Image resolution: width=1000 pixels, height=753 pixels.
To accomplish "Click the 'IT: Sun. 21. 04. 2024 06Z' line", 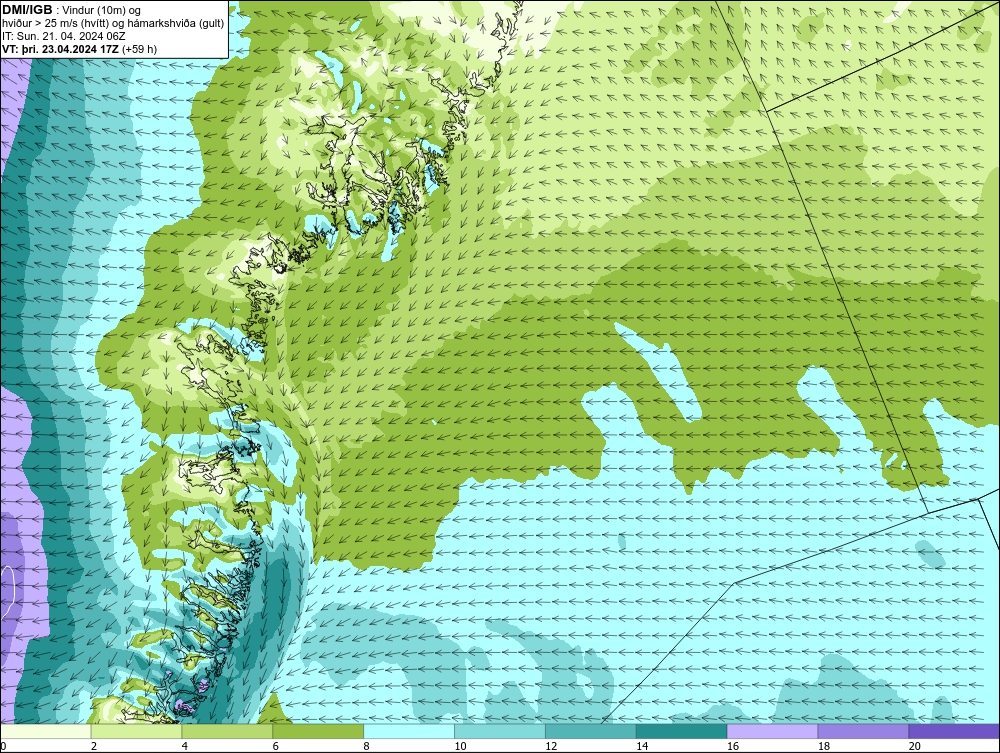I will coord(64,36).
